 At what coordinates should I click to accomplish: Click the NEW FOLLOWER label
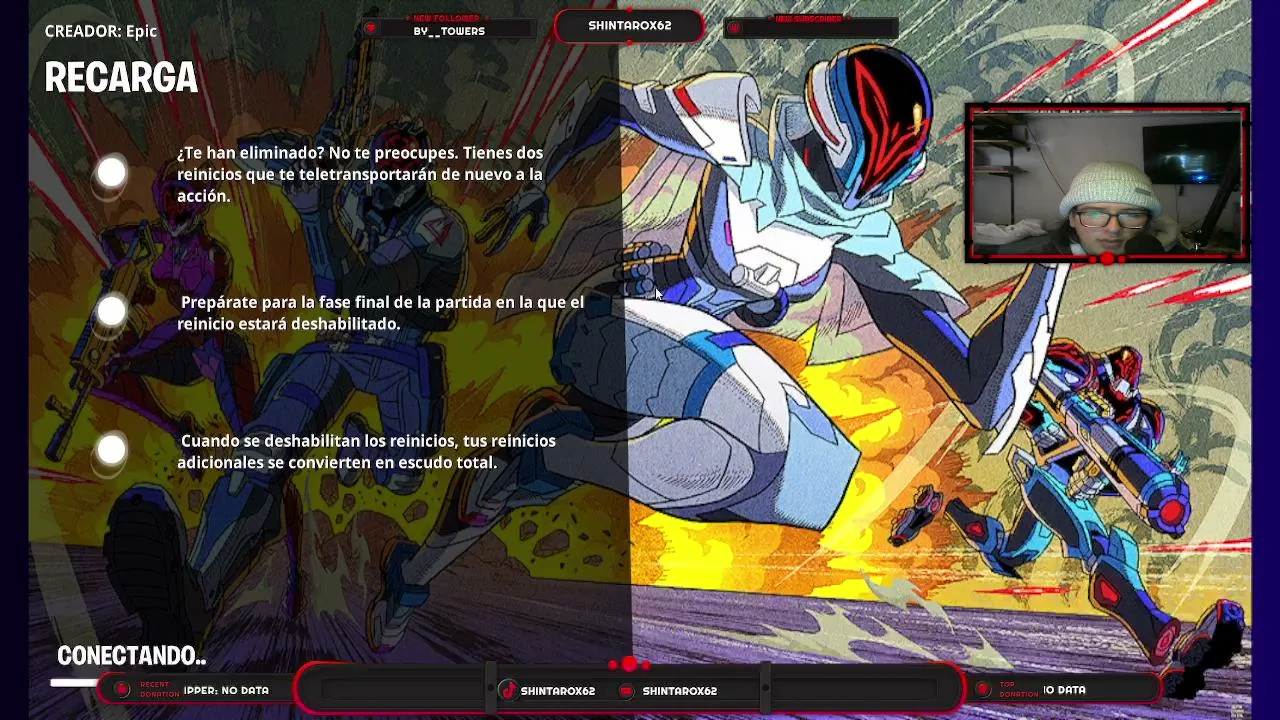click(x=446, y=19)
